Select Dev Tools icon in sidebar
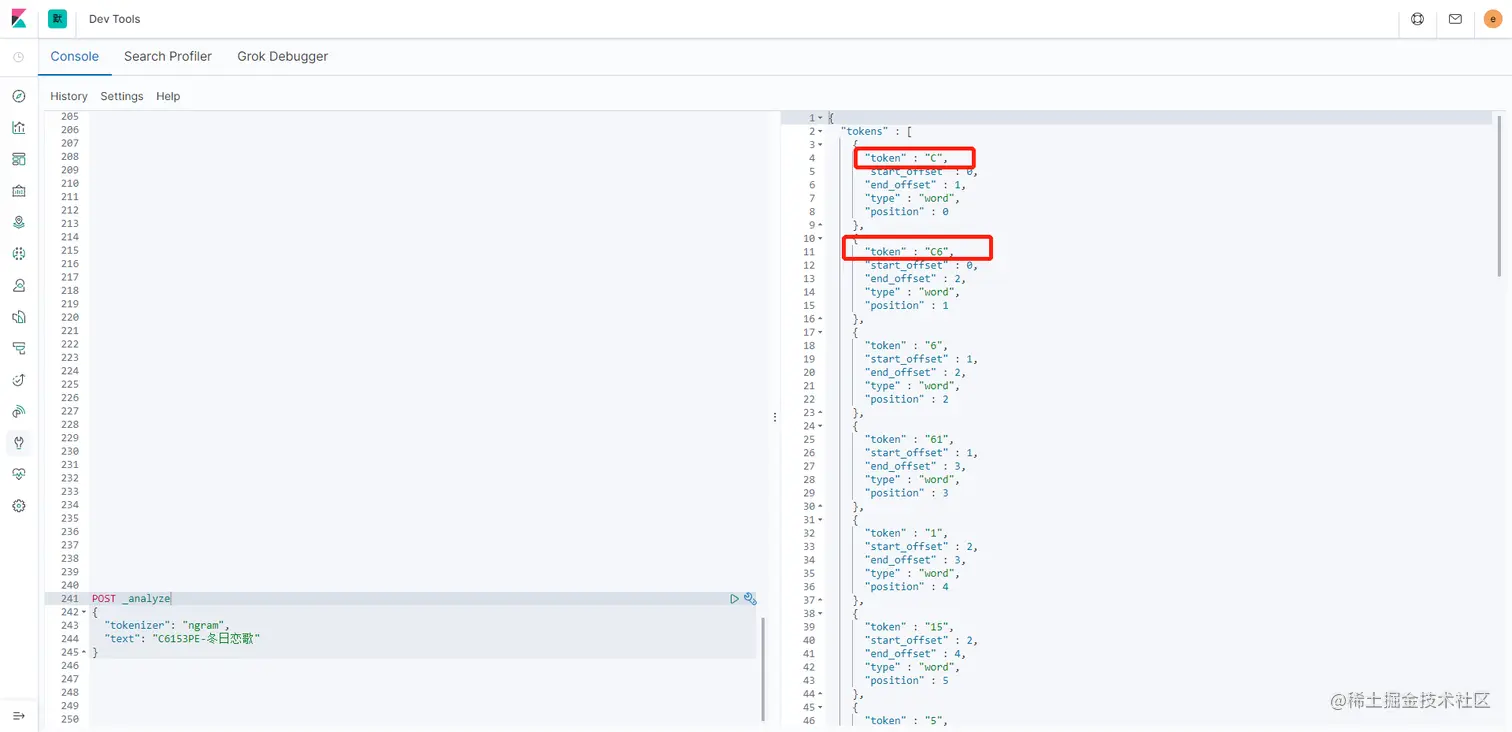The height and width of the screenshot is (732, 1512). (x=18, y=442)
